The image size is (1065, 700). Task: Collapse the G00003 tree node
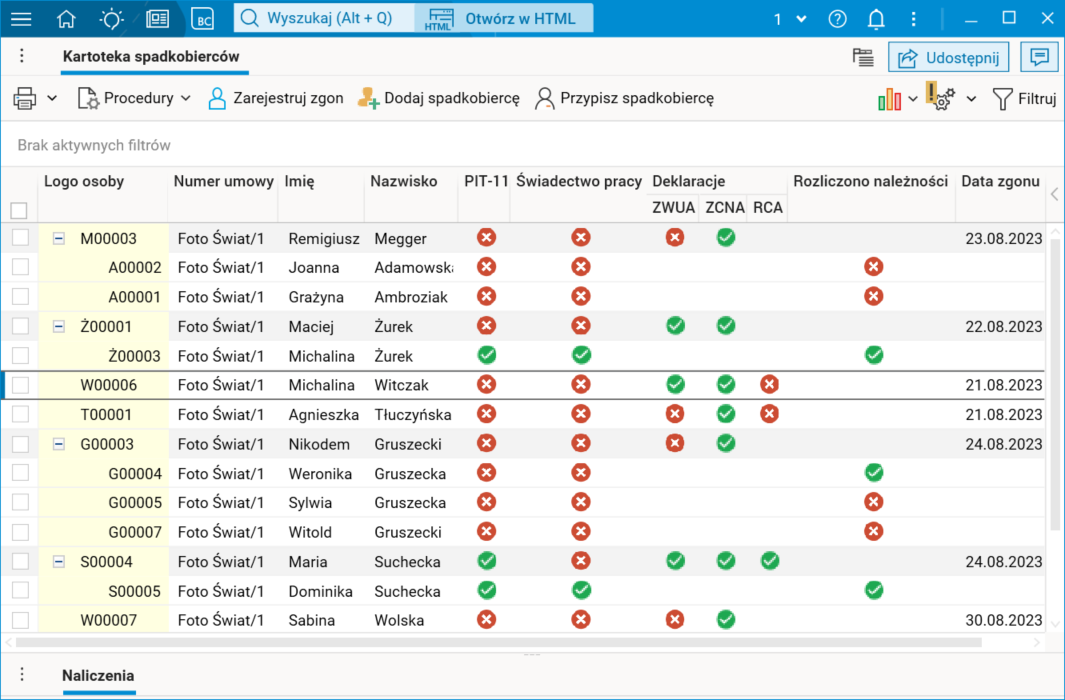59,444
